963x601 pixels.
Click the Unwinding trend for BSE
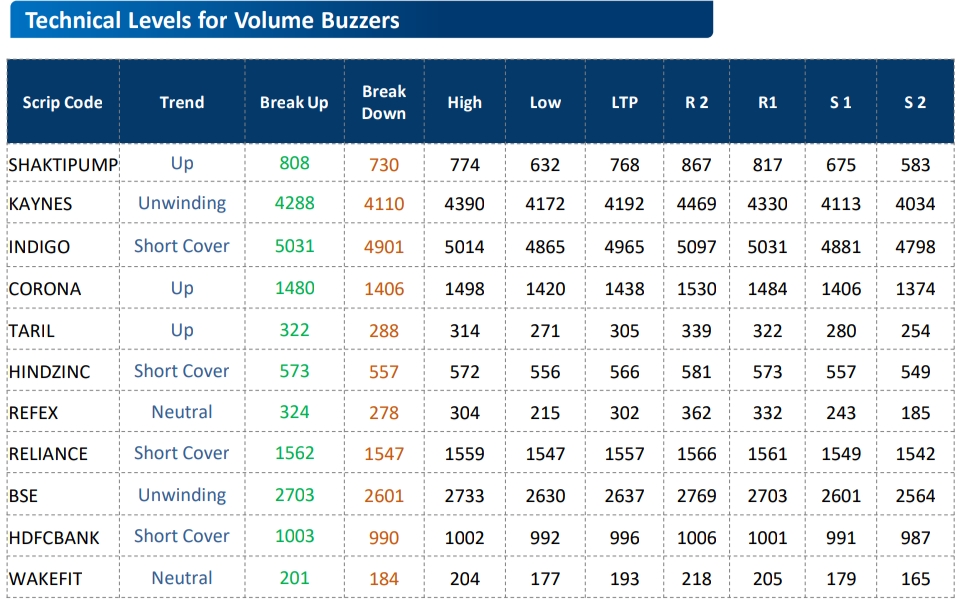pyautogui.click(x=182, y=495)
